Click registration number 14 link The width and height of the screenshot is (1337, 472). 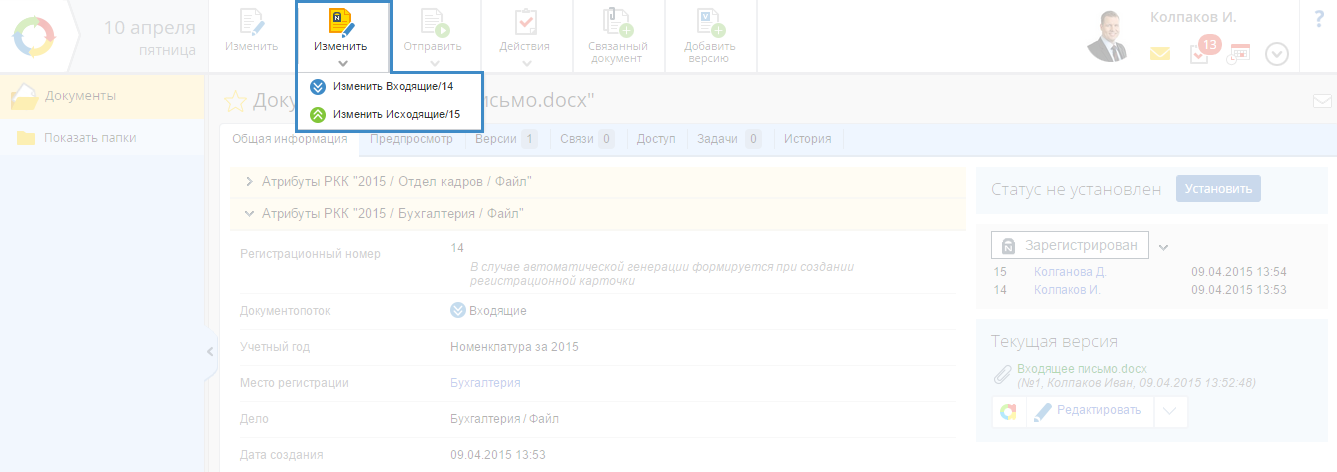click(457, 247)
